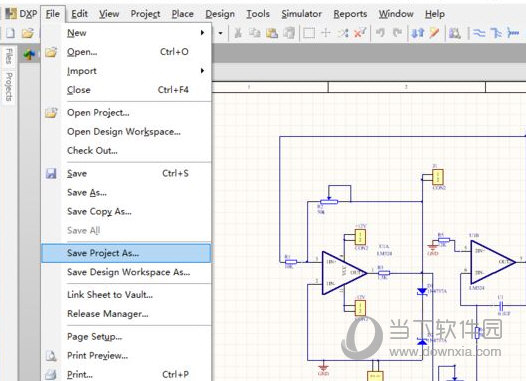Image resolution: width=526 pixels, height=381 pixels.
Task: Click the magnifier icon beside Print Preview...
Action: [x=51, y=355]
